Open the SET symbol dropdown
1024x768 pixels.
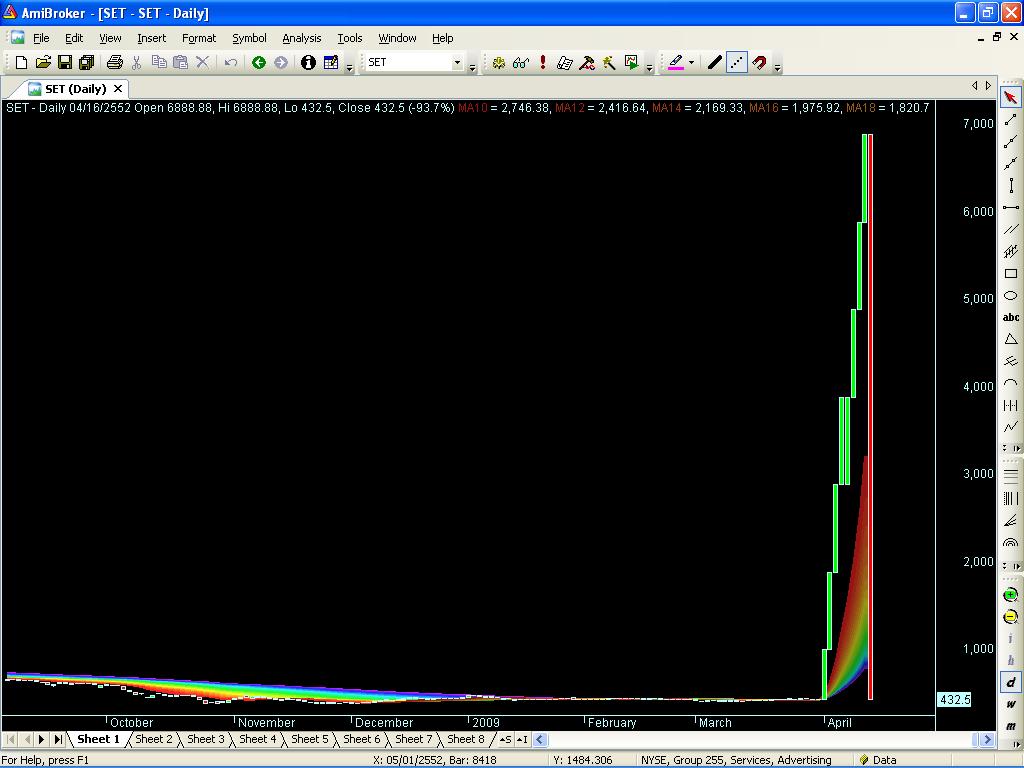tap(457, 63)
